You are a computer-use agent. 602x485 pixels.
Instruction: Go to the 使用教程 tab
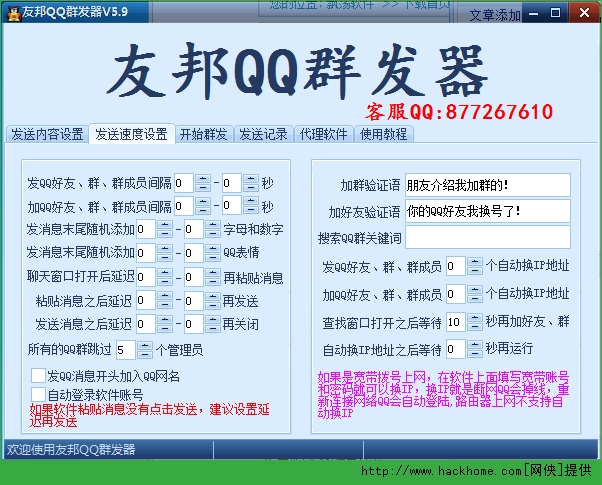384,134
